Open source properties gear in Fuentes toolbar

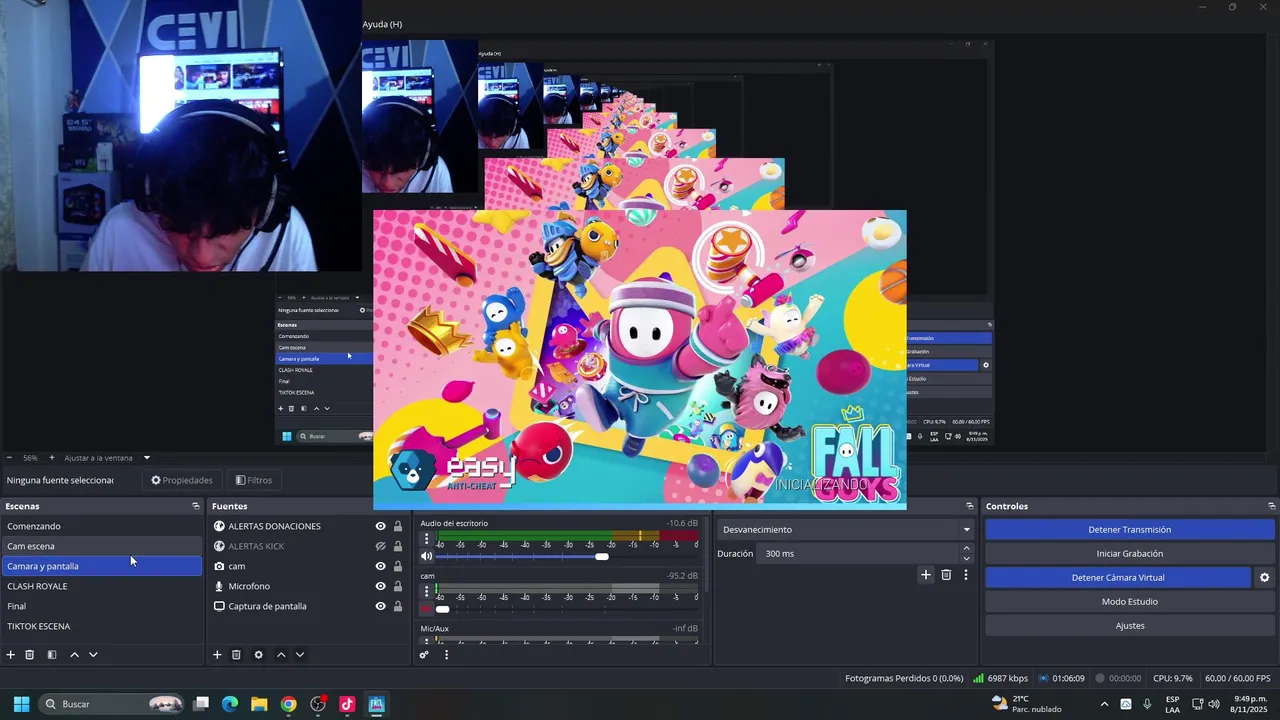(258, 655)
